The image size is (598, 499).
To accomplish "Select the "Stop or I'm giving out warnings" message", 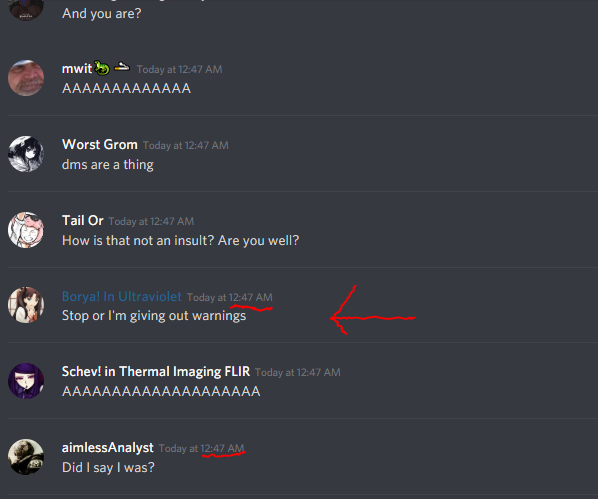I will click(x=154, y=316).
